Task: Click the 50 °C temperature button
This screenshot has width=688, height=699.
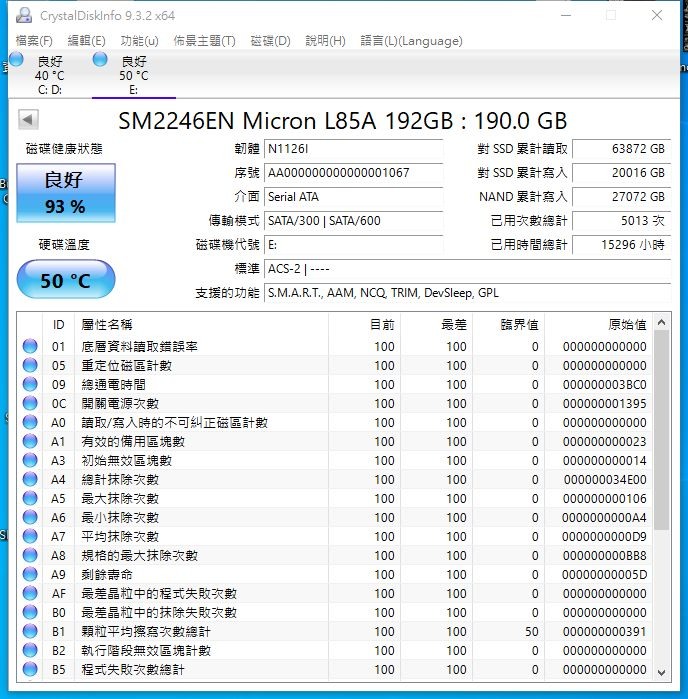Action: click(x=66, y=280)
